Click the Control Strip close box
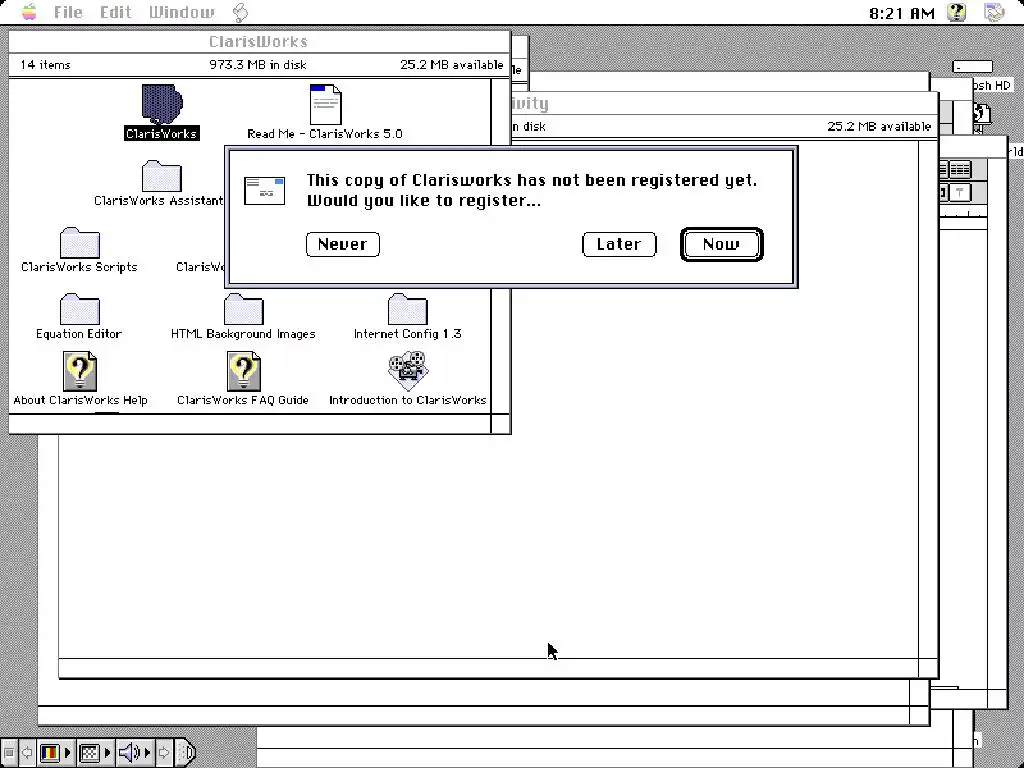1024x768 pixels. coord(9,753)
